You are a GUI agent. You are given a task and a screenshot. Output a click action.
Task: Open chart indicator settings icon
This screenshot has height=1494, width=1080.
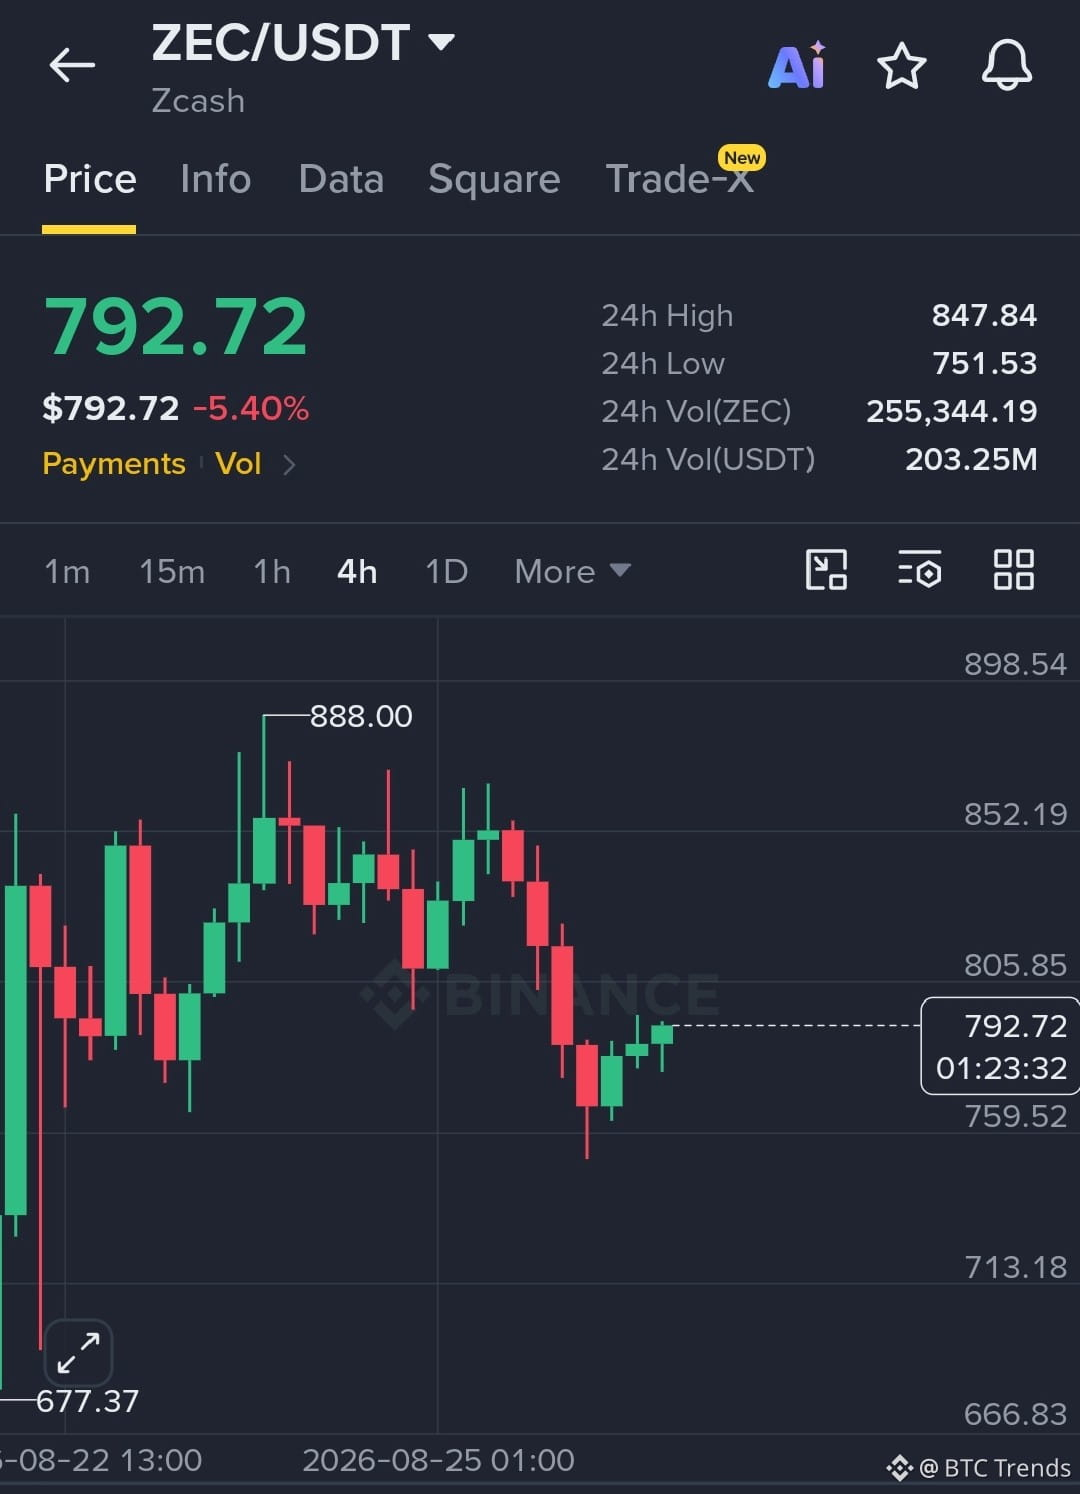point(919,570)
